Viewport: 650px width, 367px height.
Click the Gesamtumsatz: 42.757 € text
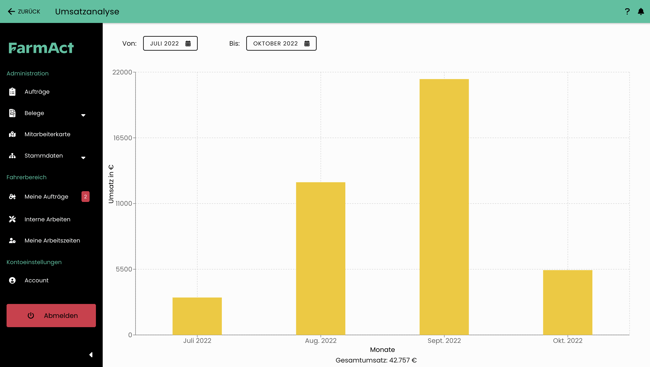click(376, 360)
